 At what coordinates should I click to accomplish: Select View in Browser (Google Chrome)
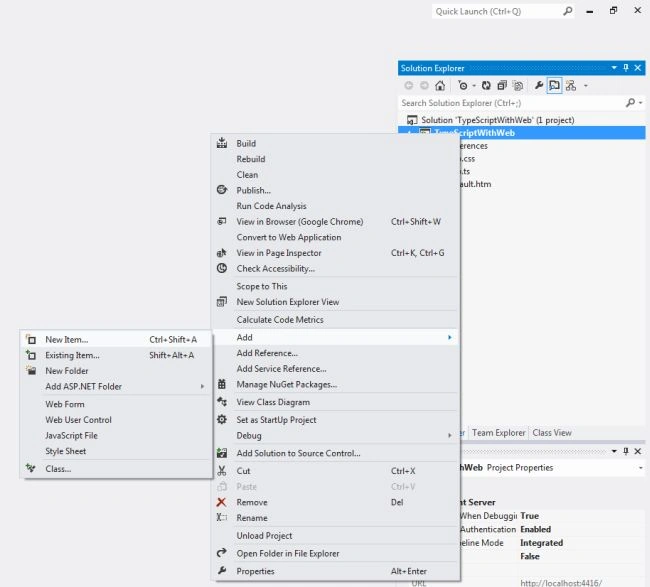tap(335, 222)
